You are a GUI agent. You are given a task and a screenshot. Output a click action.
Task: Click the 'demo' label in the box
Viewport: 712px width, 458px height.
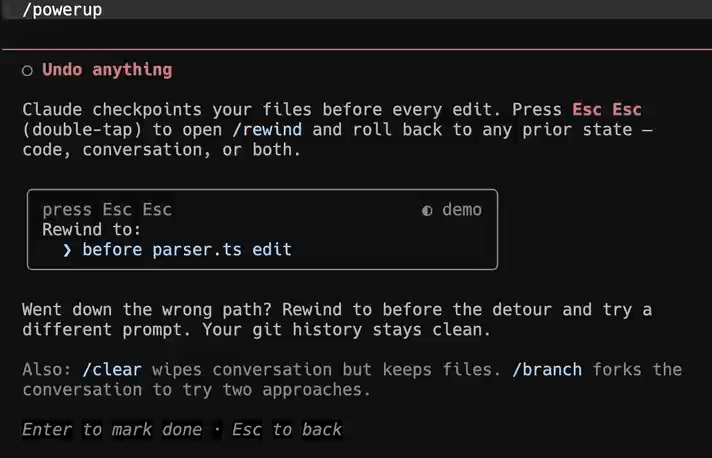tap(462, 210)
